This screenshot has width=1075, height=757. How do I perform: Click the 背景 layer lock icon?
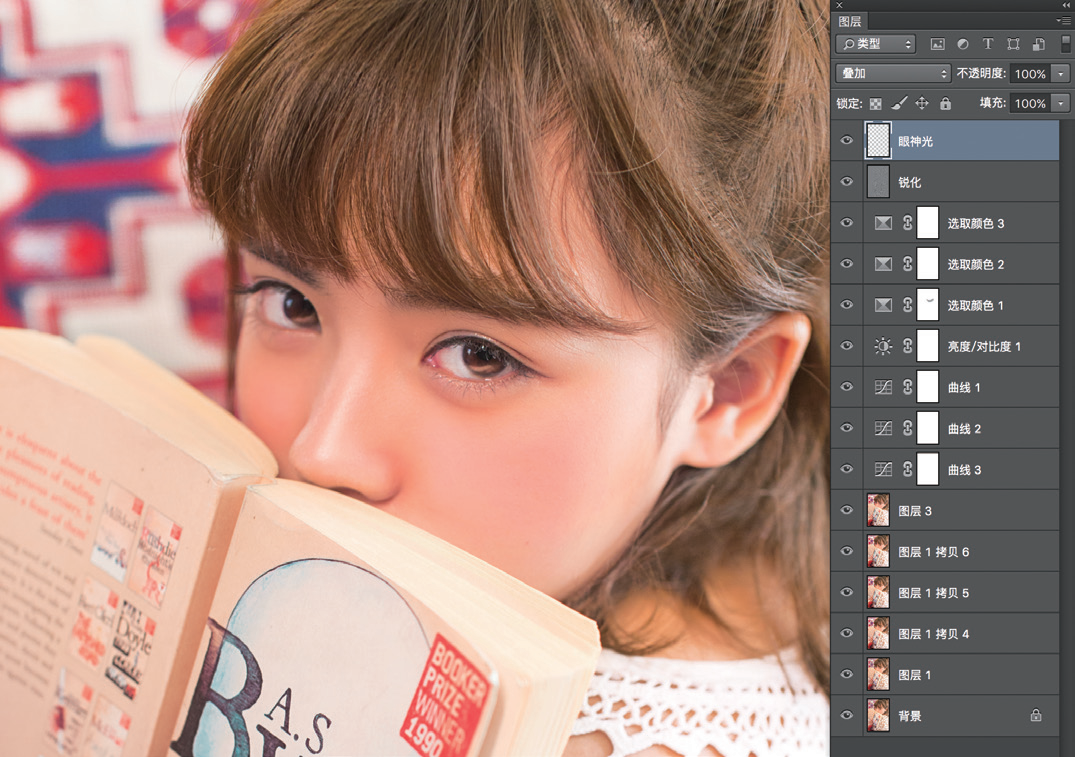pos(1035,715)
